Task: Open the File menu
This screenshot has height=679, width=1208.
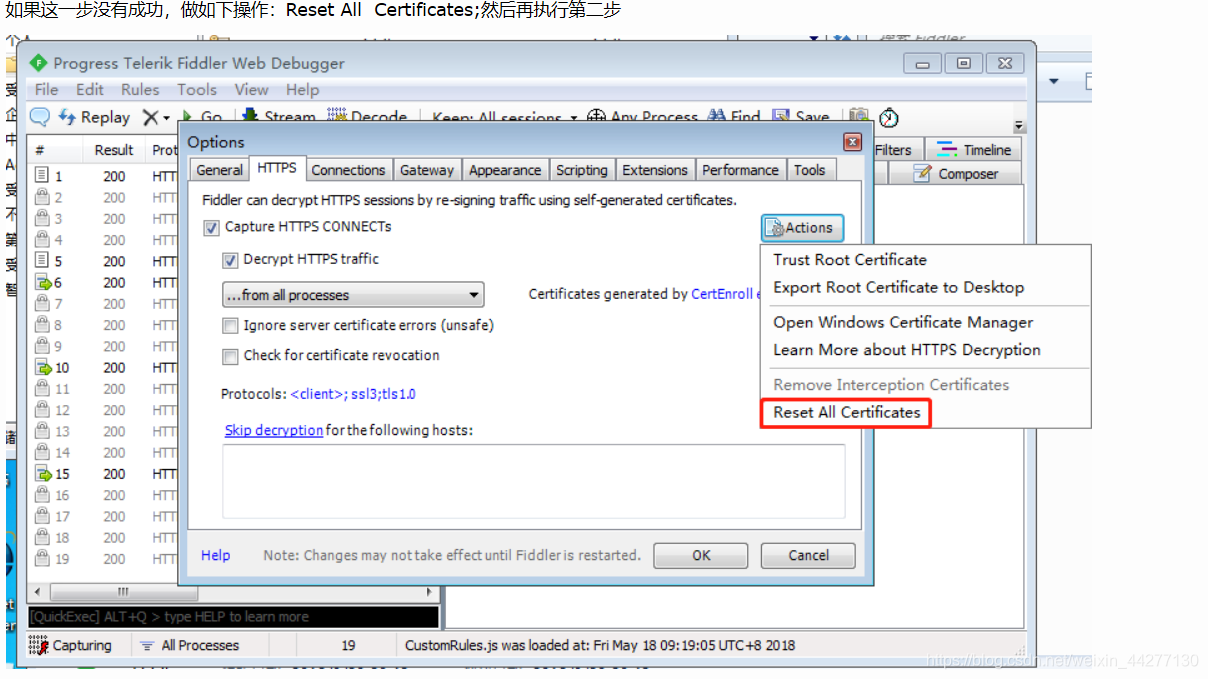Action: click(x=47, y=89)
